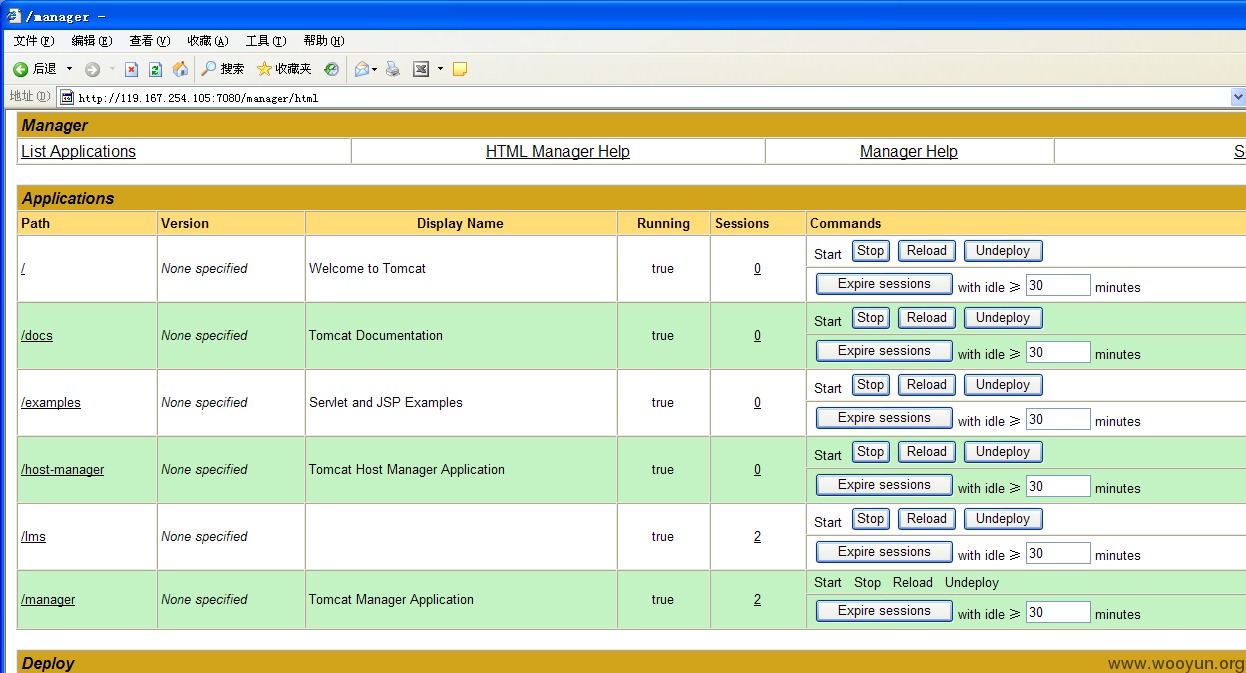Open the Back history dropdown arrow
The height and width of the screenshot is (673, 1246).
click(x=69, y=69)
